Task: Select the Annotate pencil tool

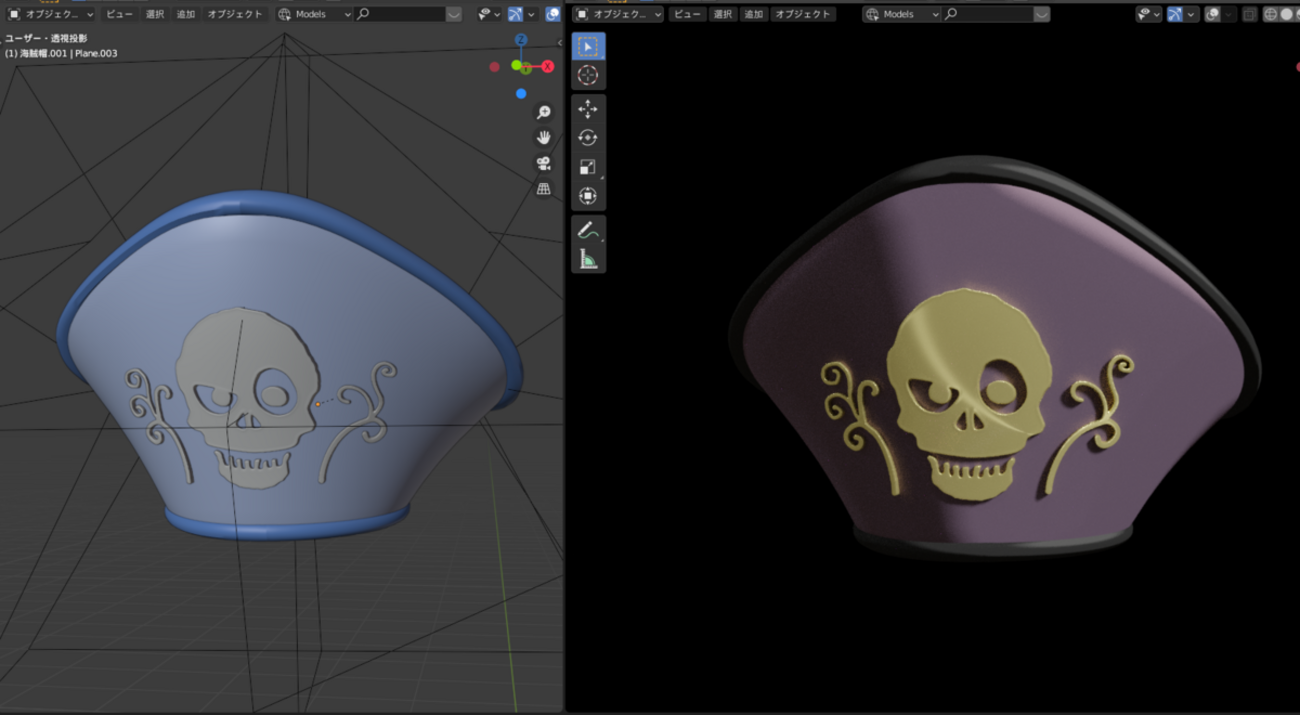Action: [588, 230]
